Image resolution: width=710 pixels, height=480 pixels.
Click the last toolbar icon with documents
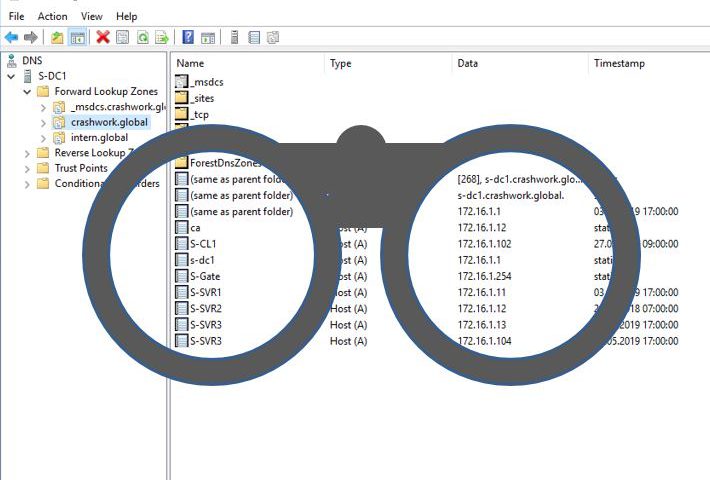tap(273, 37)
